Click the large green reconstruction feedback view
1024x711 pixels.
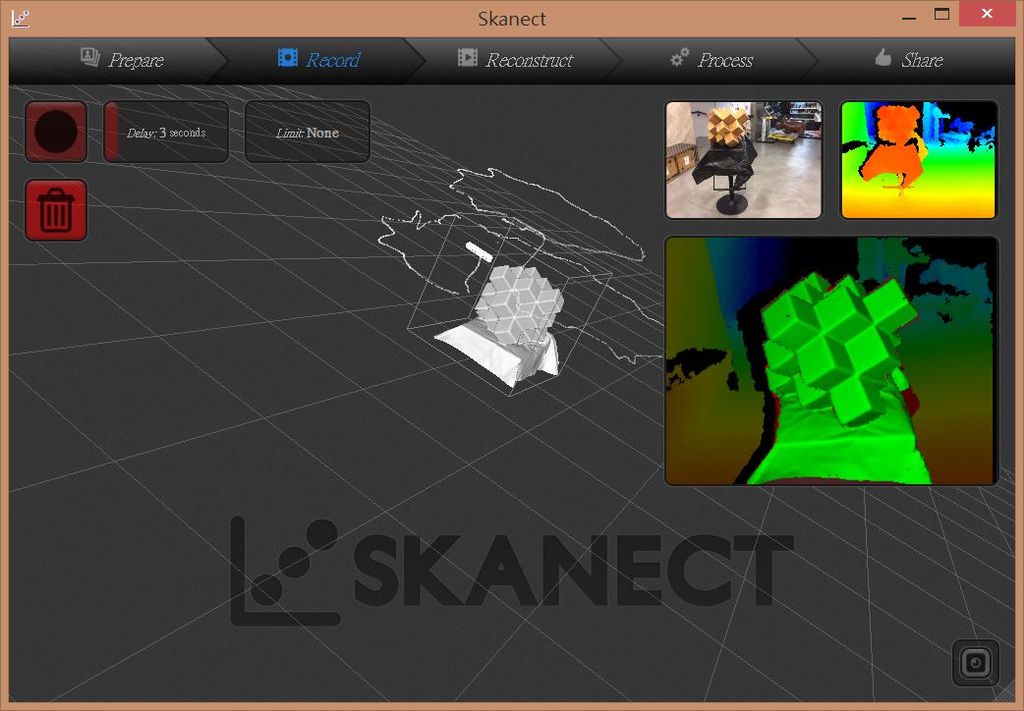831,361
